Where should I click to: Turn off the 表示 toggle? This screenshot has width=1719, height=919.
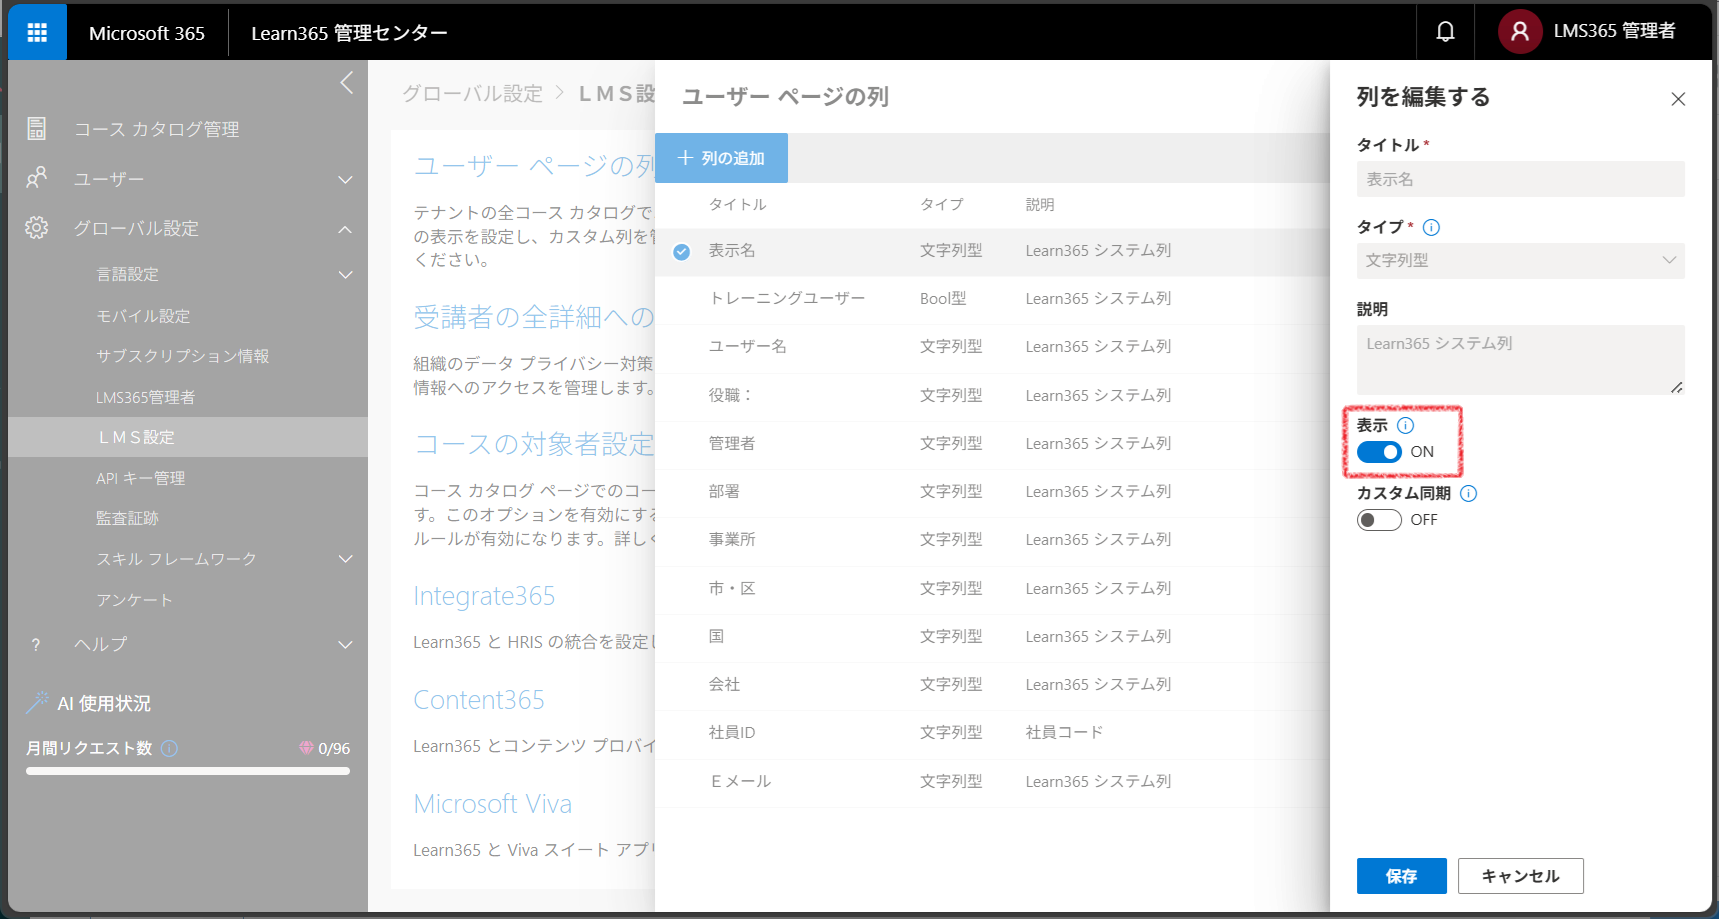pos(1379,452)
